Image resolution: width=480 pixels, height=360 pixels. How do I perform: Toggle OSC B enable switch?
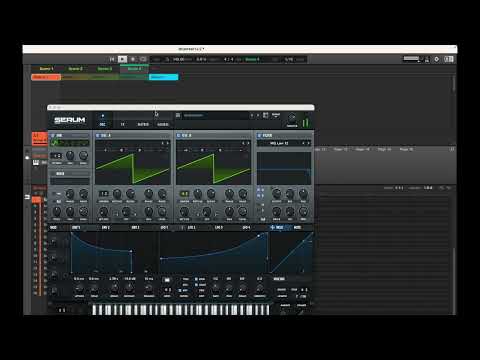(178, 135)
